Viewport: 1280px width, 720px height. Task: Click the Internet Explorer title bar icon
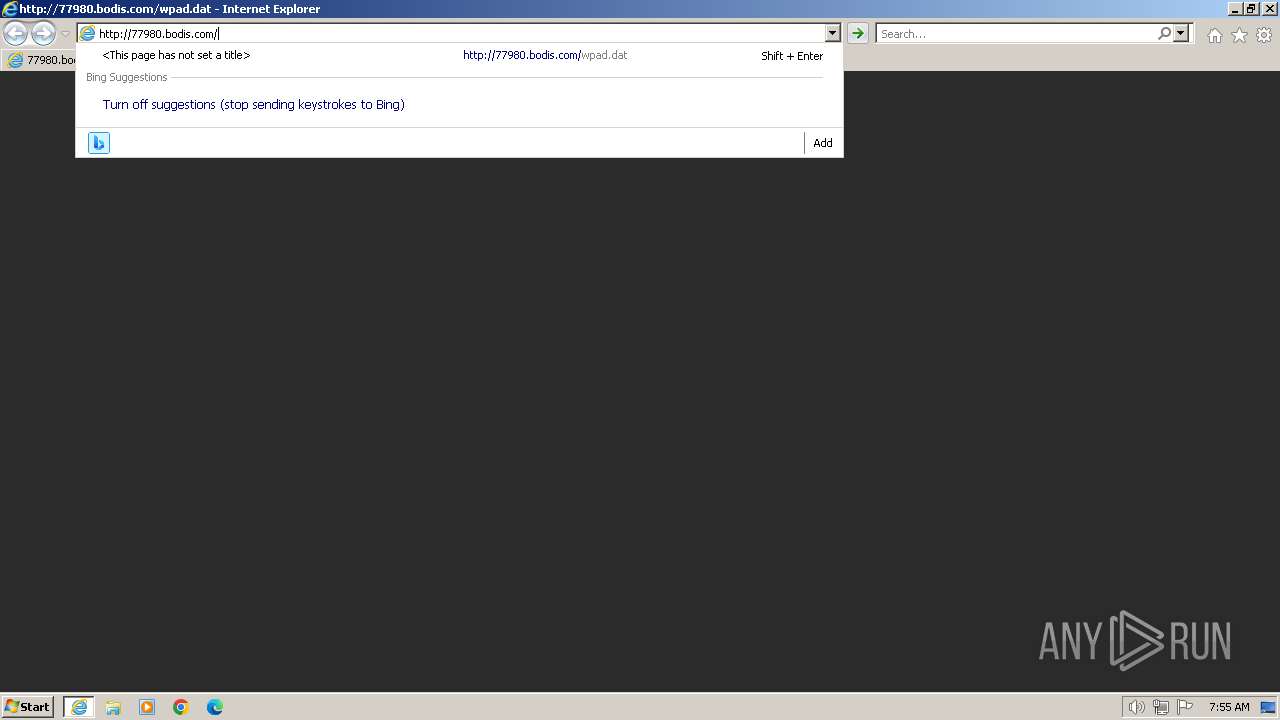10,9
